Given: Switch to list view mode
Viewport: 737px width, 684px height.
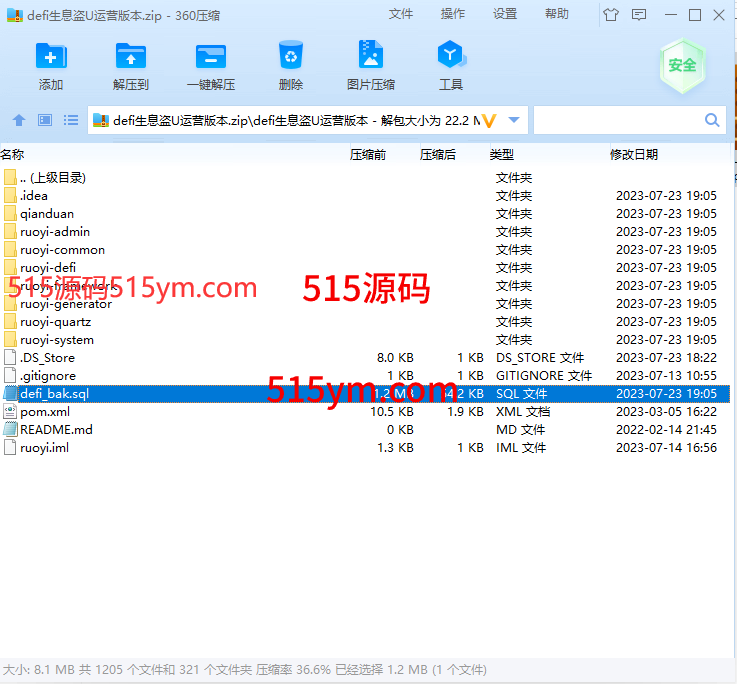Looking at the screenshot, I should coord(71,120).
